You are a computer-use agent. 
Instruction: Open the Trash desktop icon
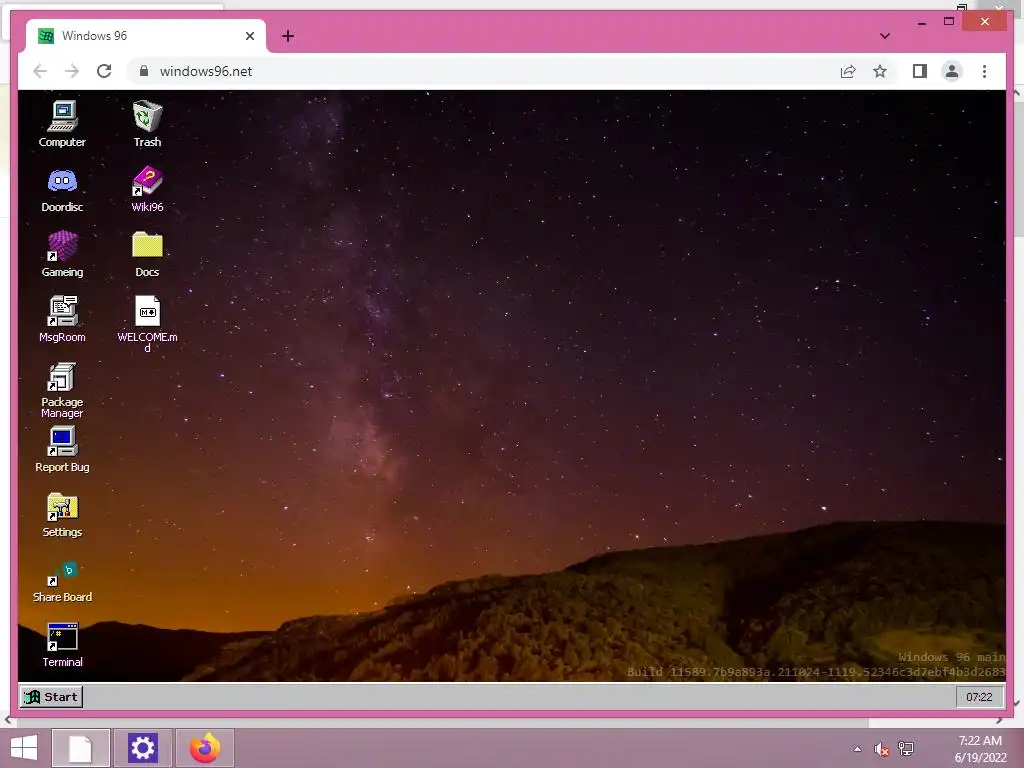147,124
